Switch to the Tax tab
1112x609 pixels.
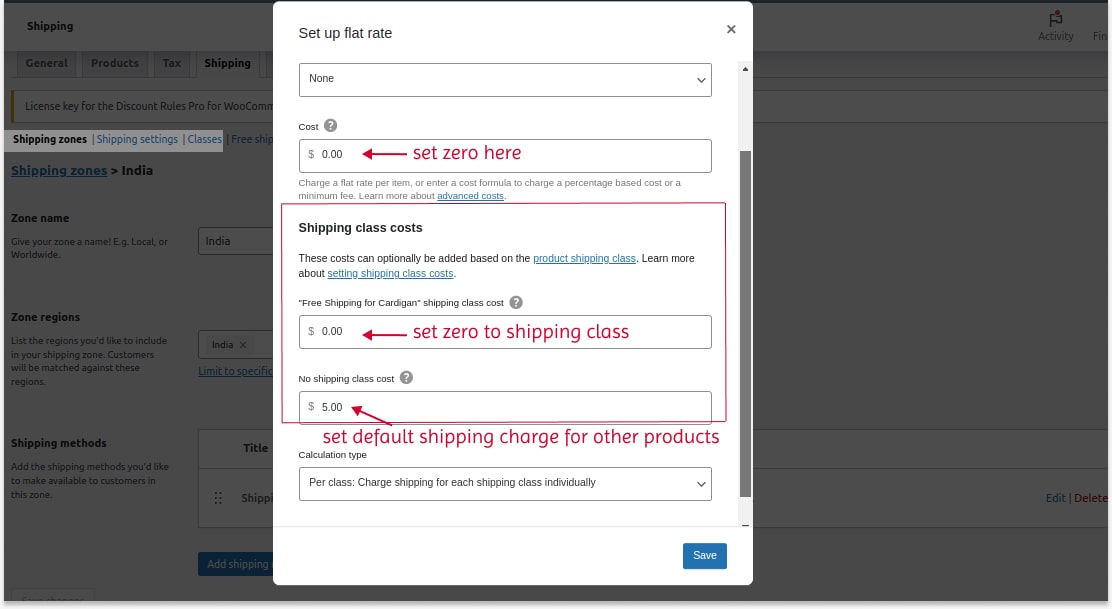(x=171, y=63)
